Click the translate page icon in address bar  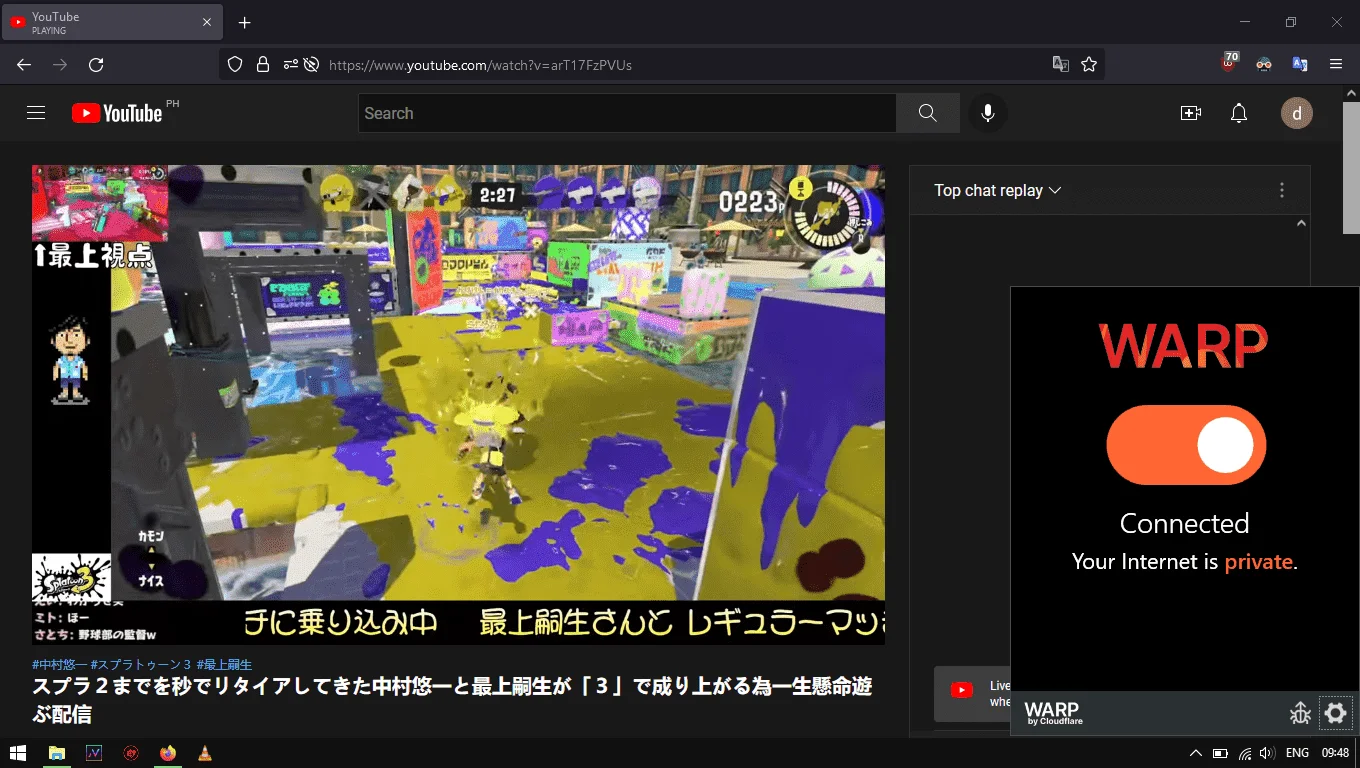coord(1061,65)
